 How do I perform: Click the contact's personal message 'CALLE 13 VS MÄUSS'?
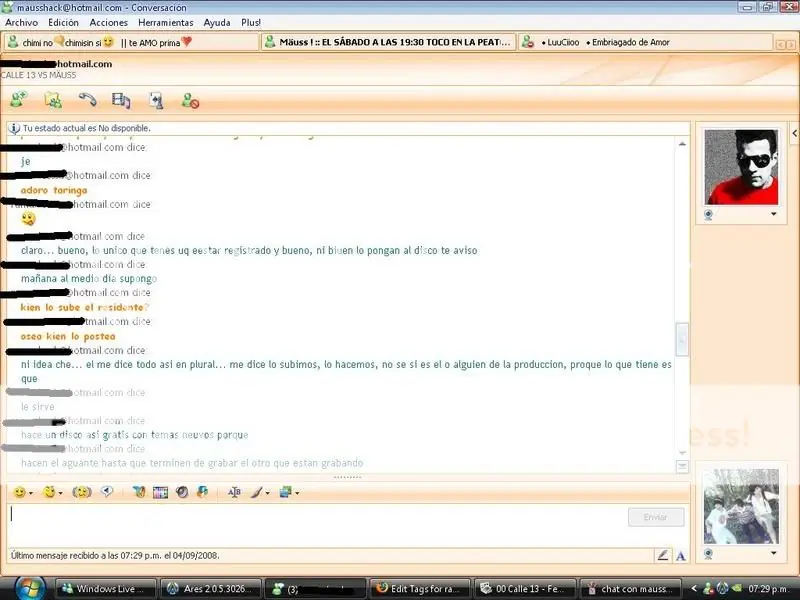[x=38, y=75]
